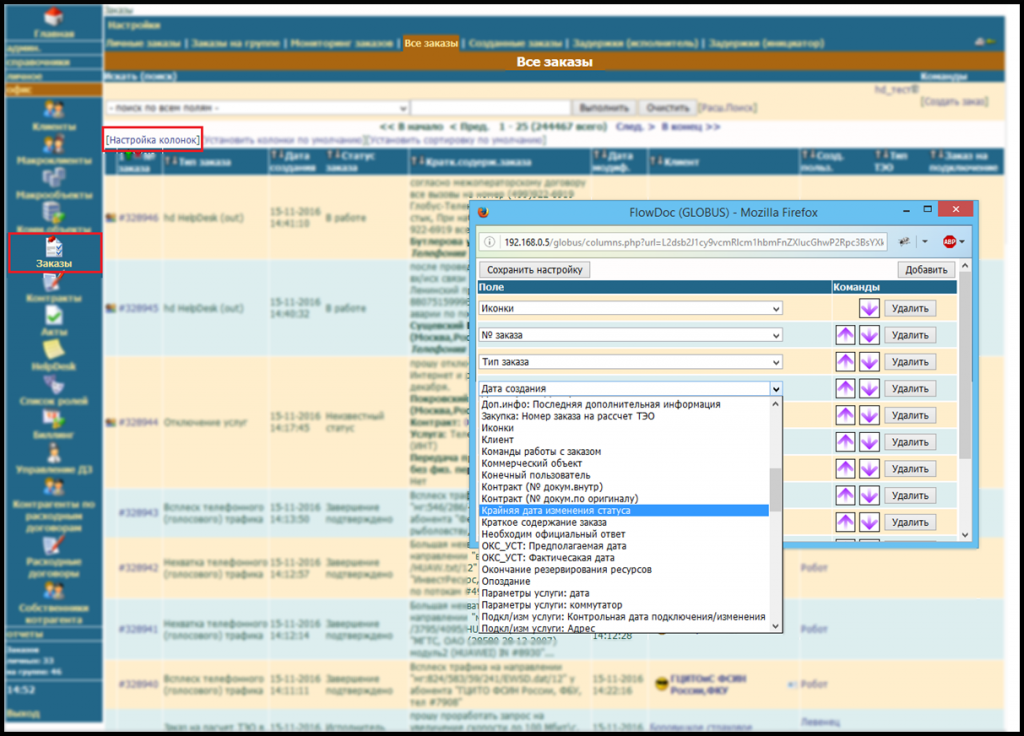Screen dimensions: 1024x736
Task: Move the Дата создания field up
Action: pyautogui.click(x=845, y=389)
